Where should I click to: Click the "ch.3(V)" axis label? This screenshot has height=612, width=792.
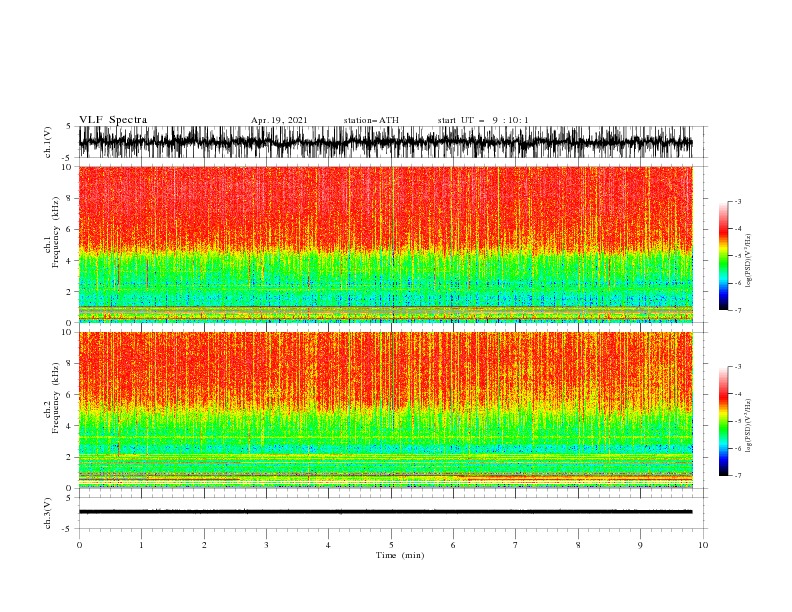coord(48,513)
